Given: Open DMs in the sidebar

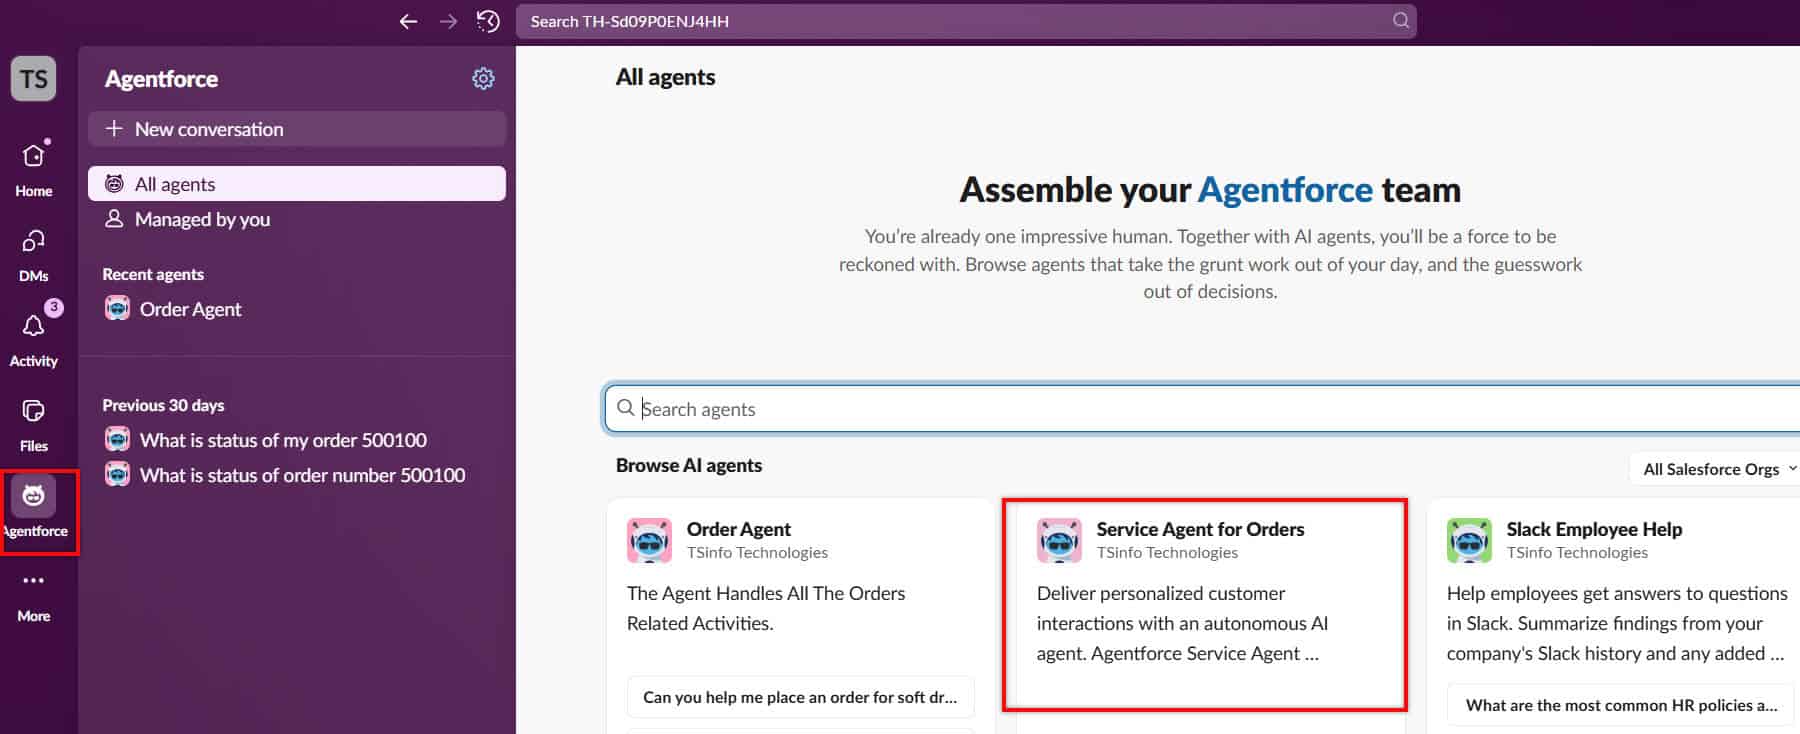Looking at the screenshot, I should (x=33, y=254).
